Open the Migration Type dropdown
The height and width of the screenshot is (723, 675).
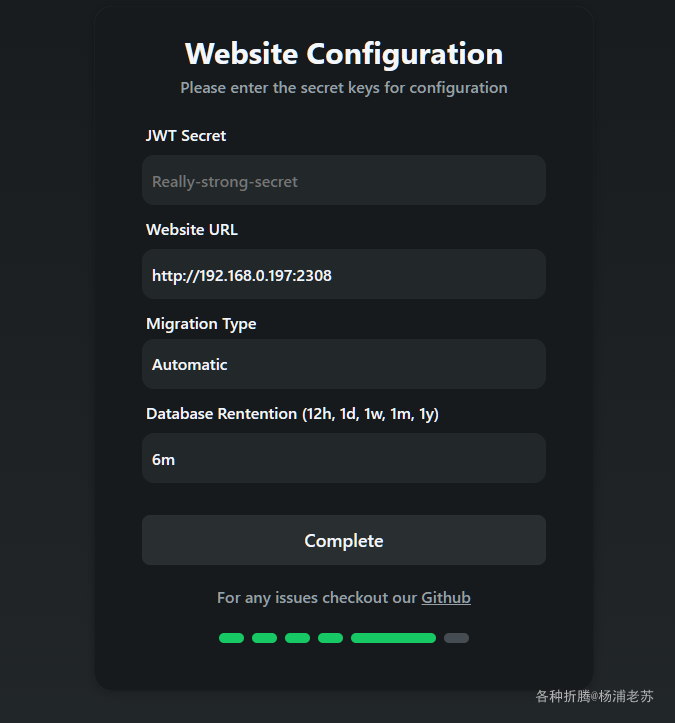click(x=343, y=364)
